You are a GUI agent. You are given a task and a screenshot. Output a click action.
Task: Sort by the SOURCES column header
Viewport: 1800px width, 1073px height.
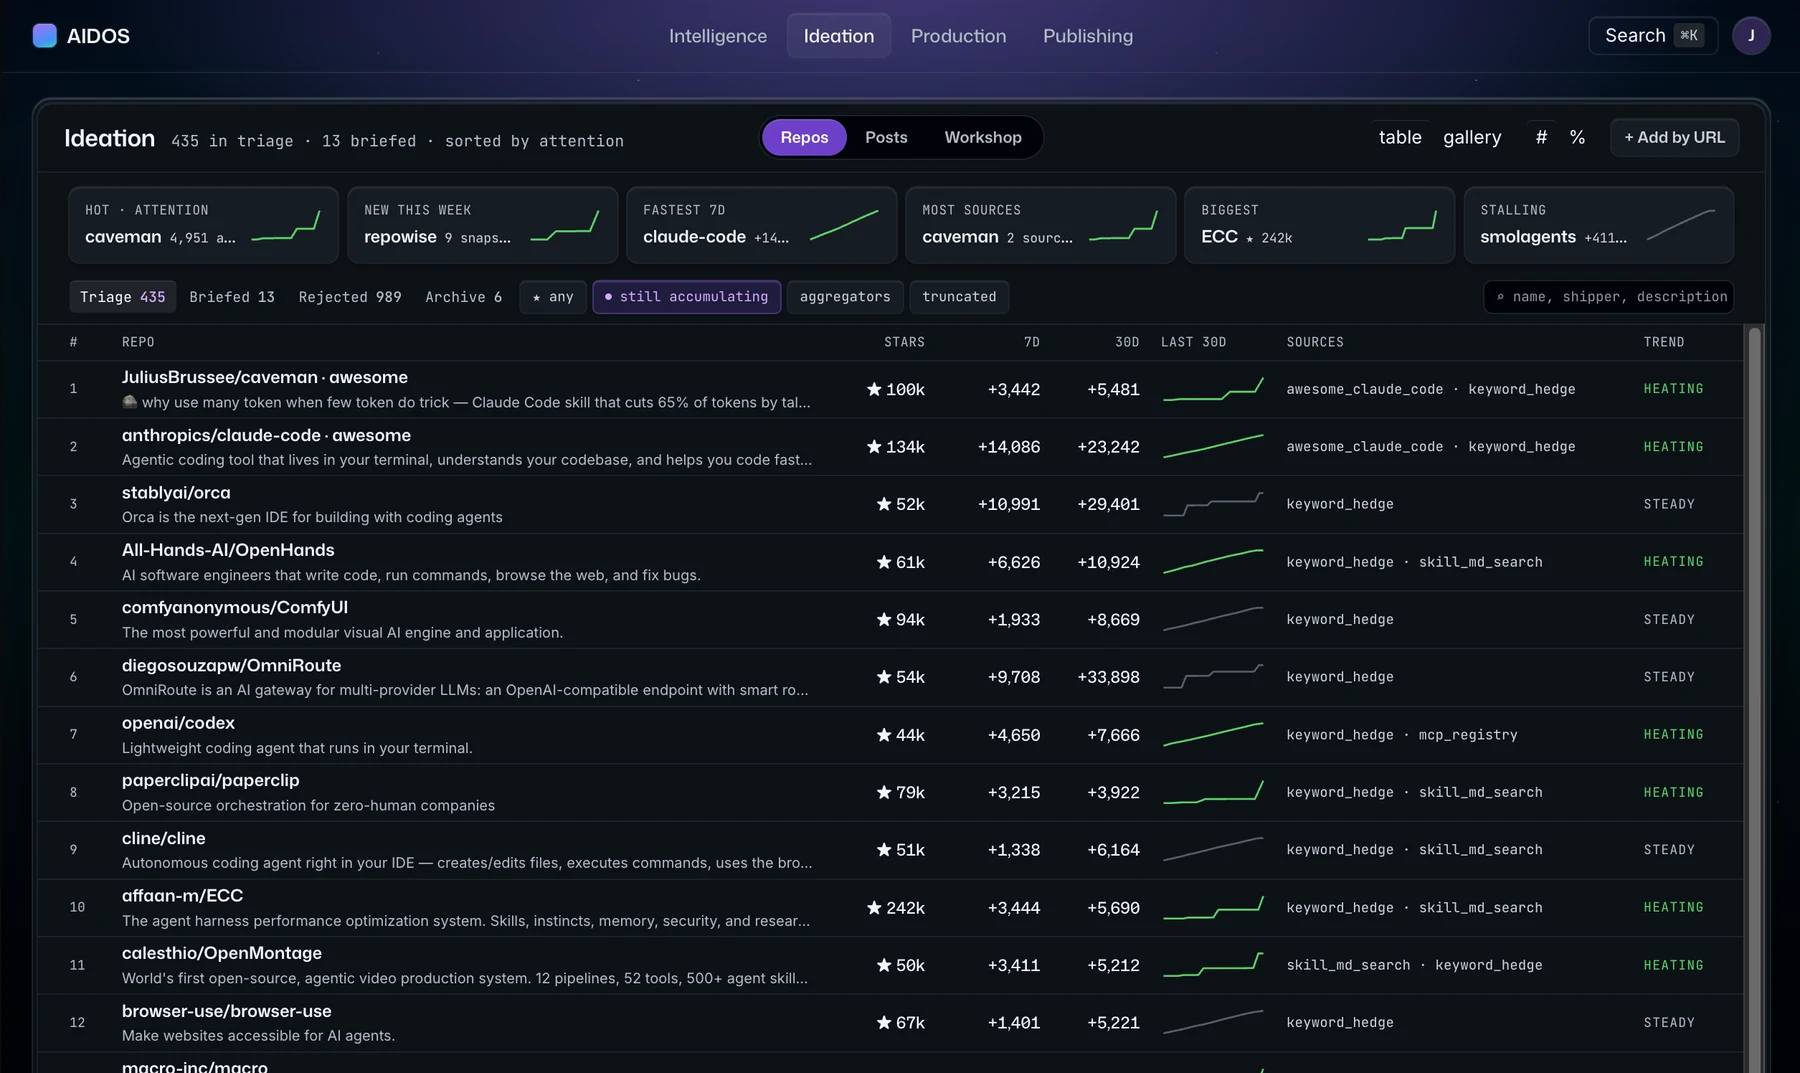pos(1315,342)
